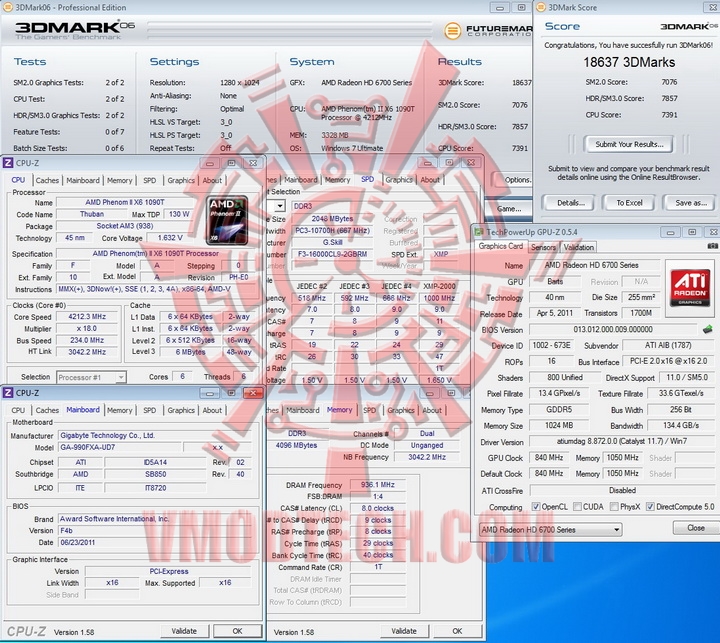Click the AMD Phenom II logo
This screenshot has width=720, height=643.
[x=227, y=220]
